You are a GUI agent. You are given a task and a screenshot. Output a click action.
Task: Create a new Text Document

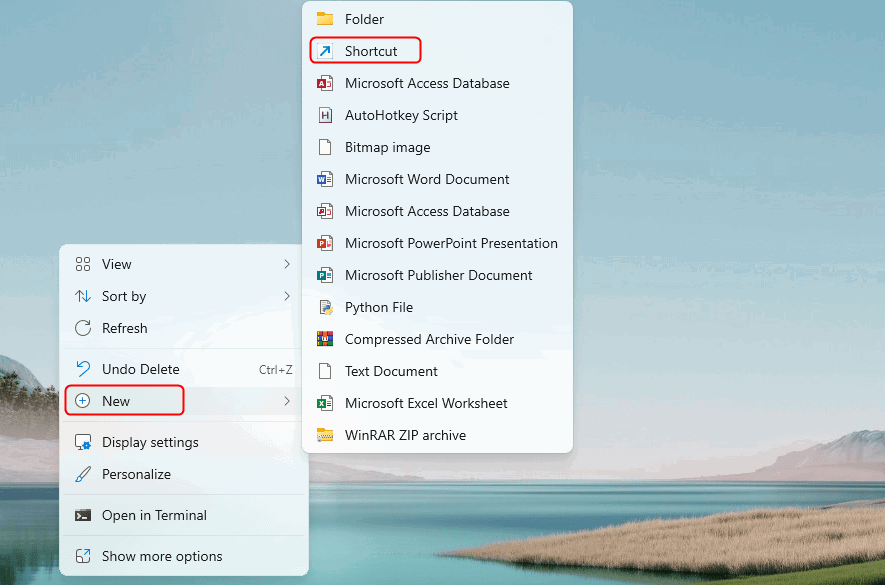coord(391,371)
